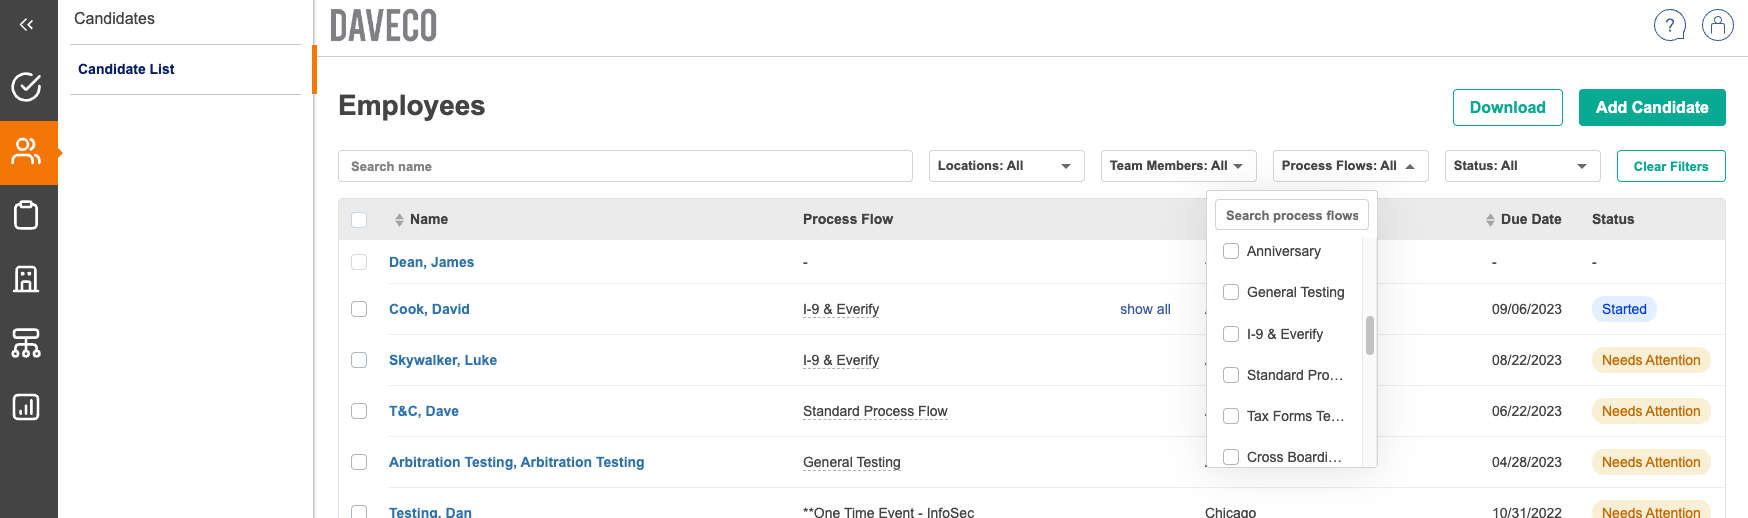Open the tasks checkmark icon in sidebar
Screen dimensions: 1748x518
(27, 87)
